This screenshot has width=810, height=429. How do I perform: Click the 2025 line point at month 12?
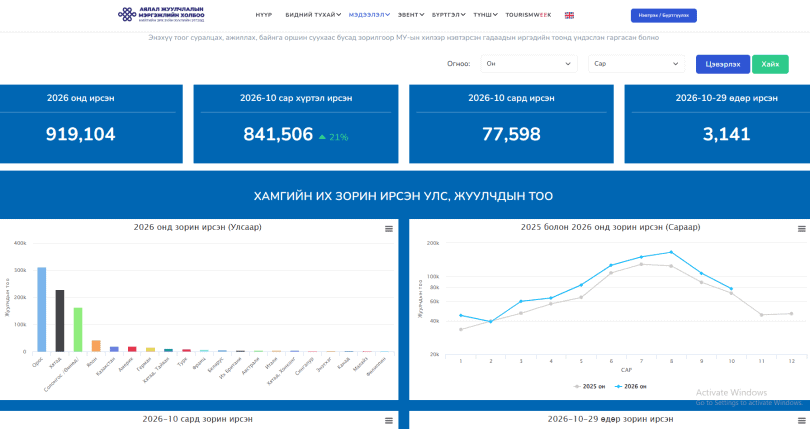tap(791, 314)
